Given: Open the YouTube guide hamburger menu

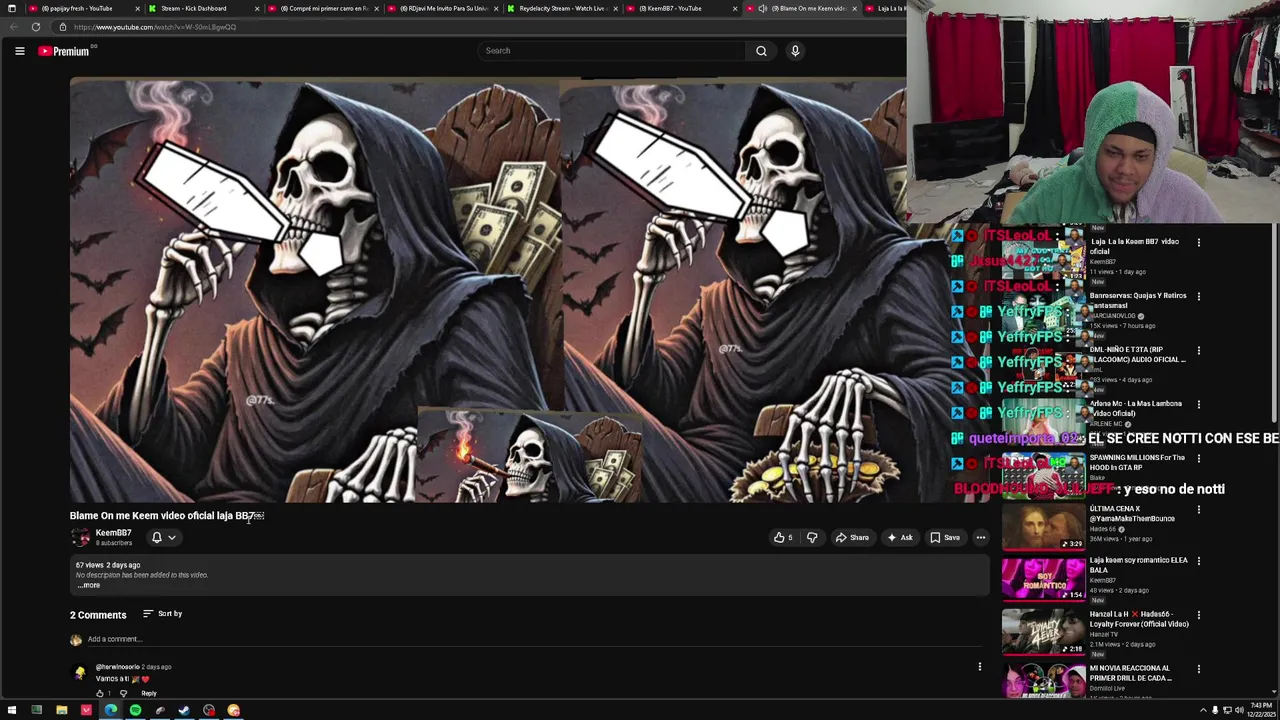Looking at the screenshot, I should click(x=19, y=51).
